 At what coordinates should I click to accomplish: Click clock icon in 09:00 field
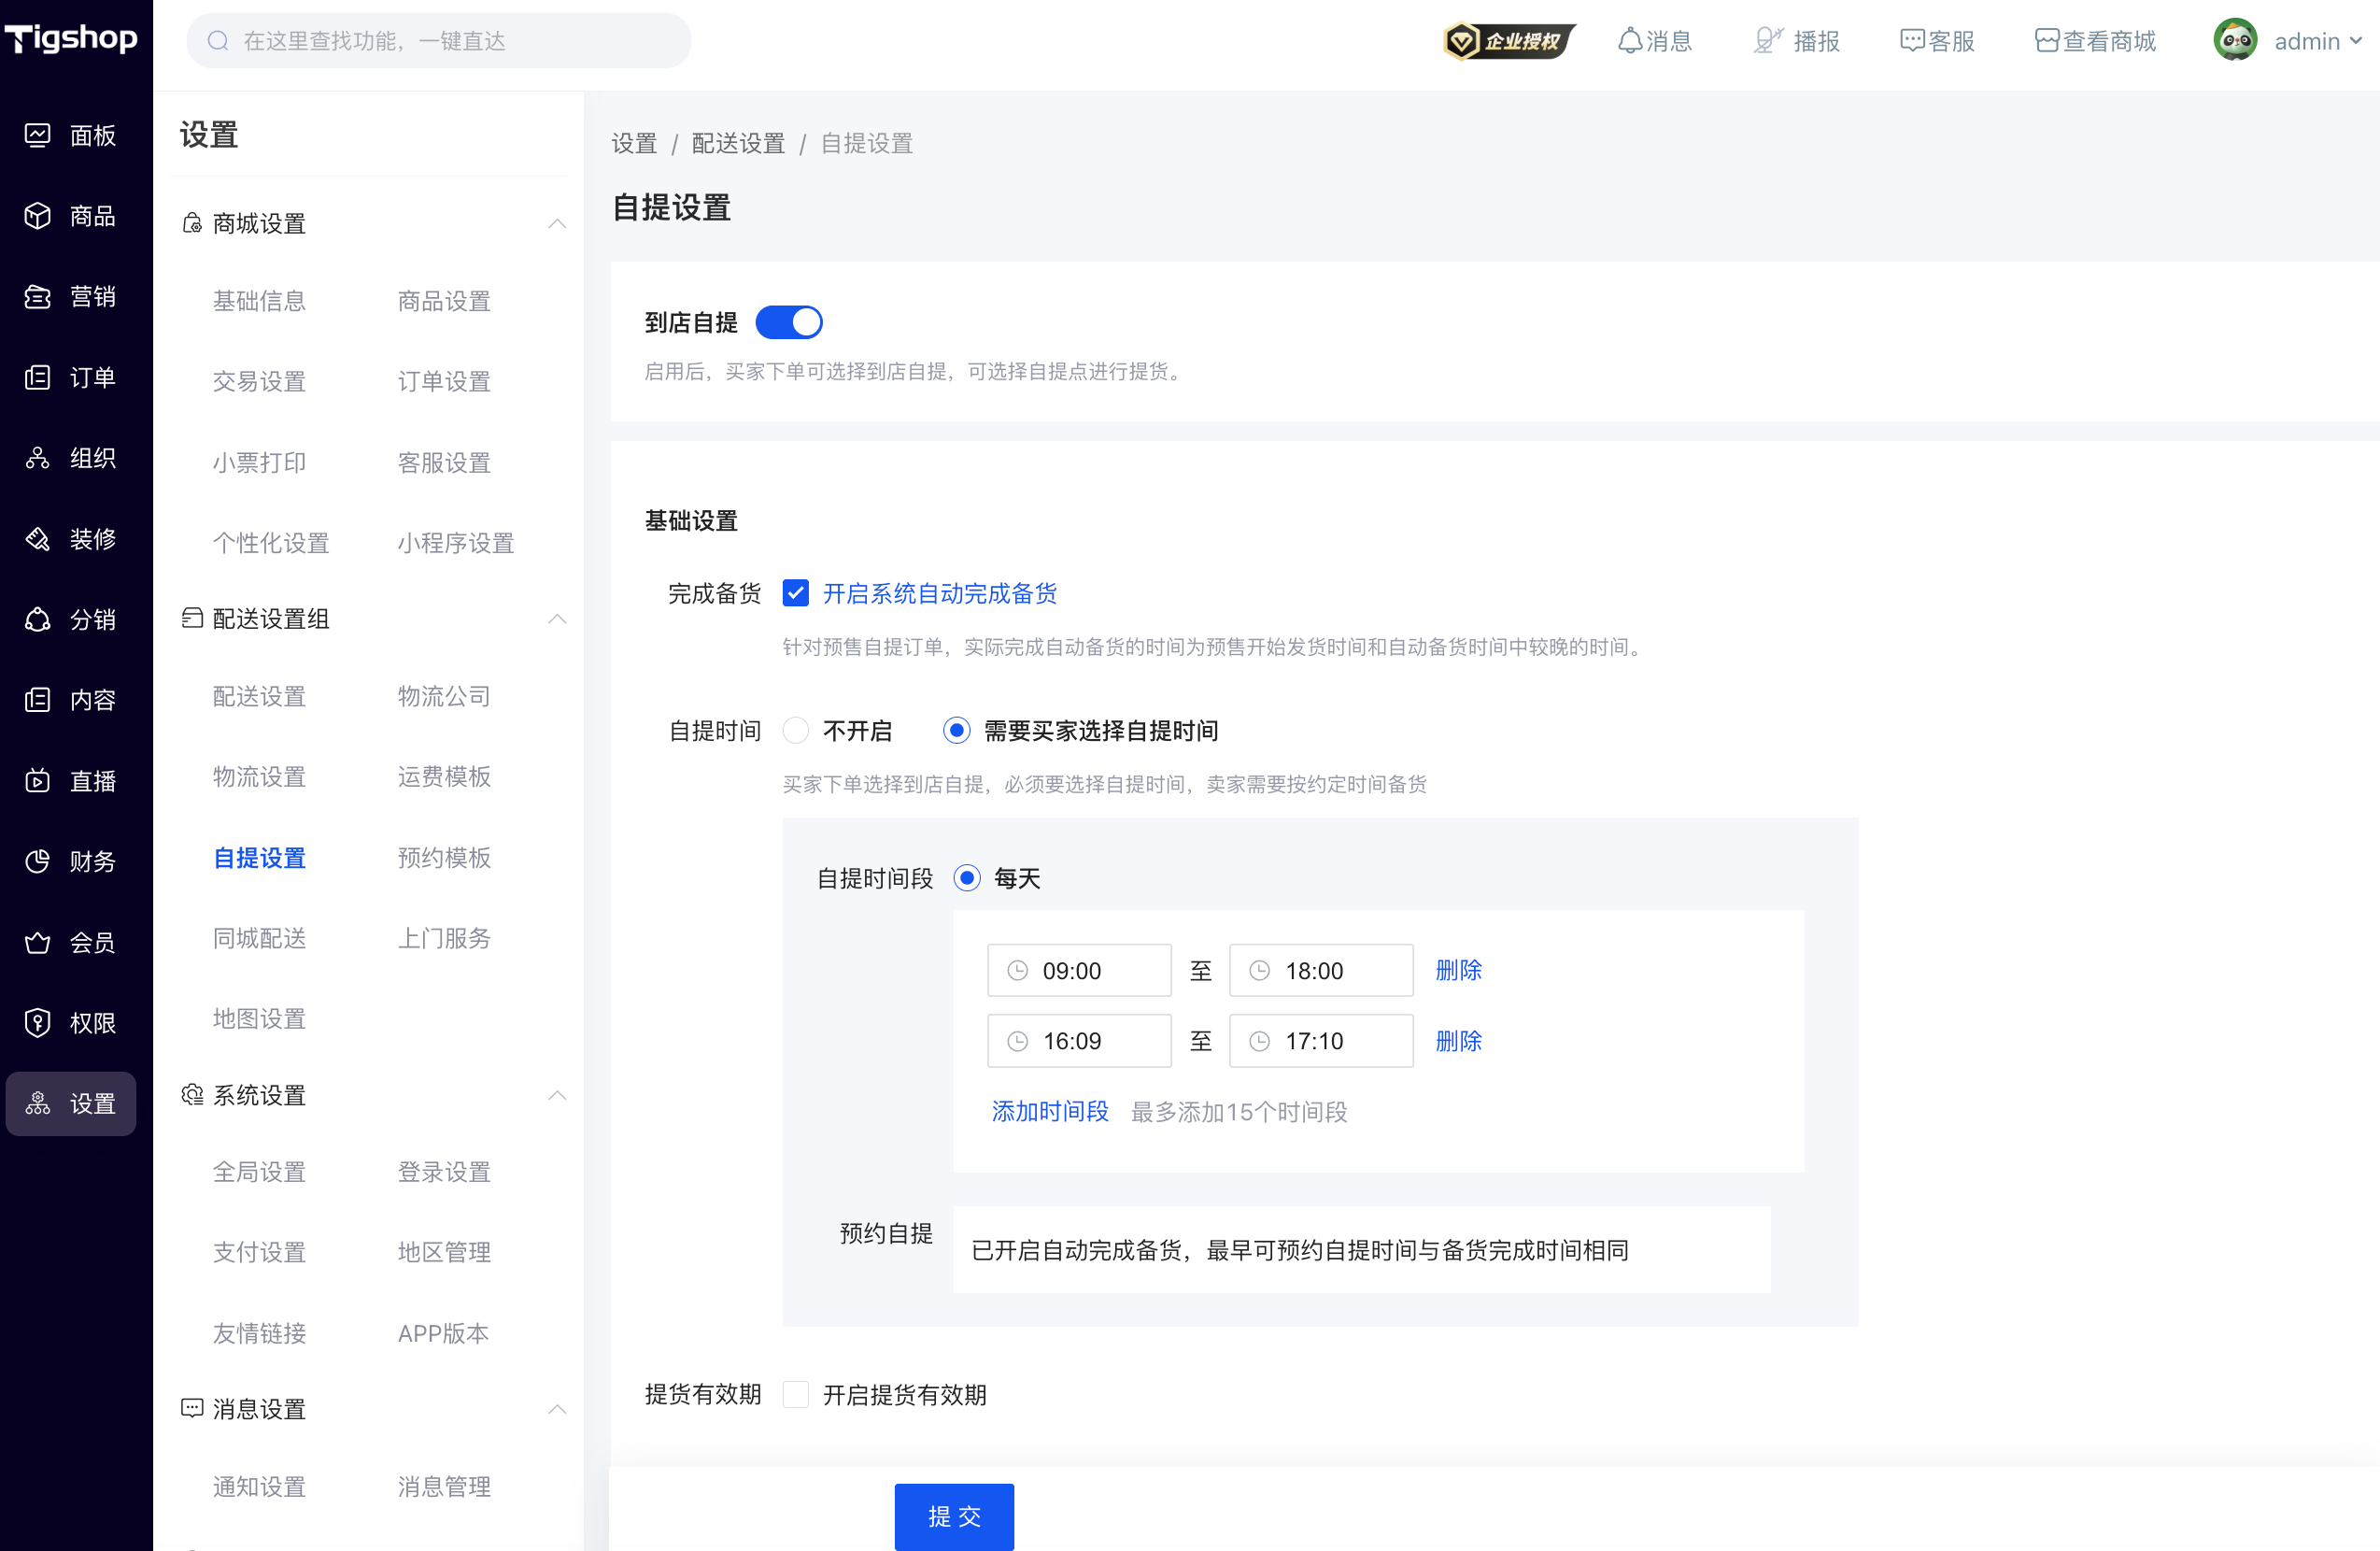point(1018,970)
